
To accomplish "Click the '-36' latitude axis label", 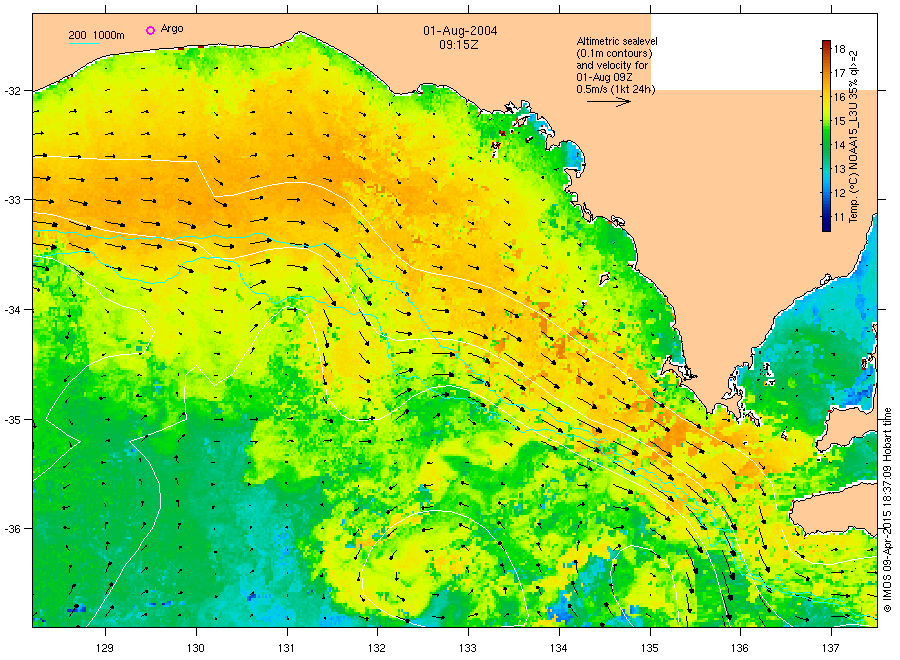I will pyautogui.click(x=13, y=529).
